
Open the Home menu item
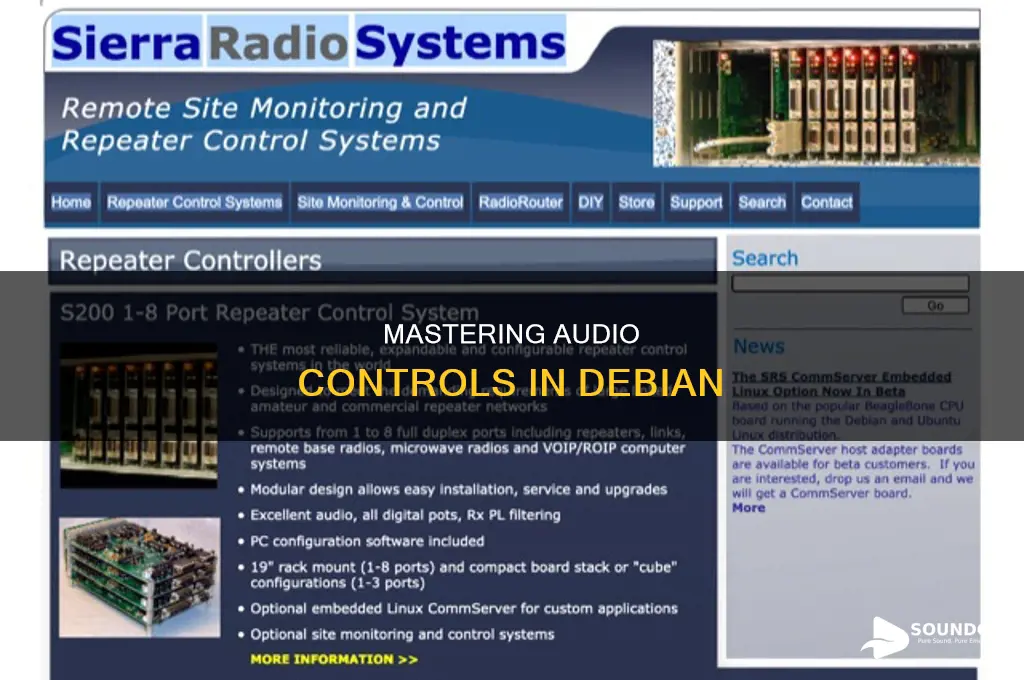(x=71, y=202)
